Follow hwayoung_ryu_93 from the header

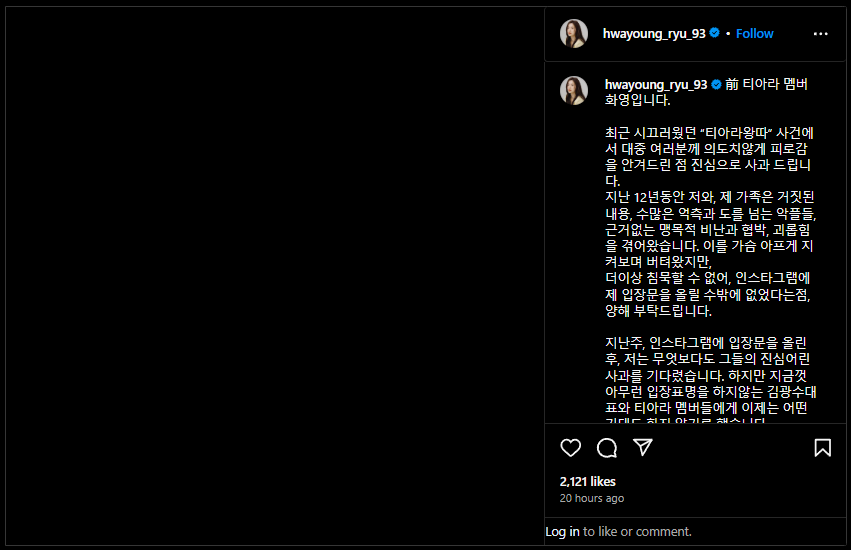(754, 34)
